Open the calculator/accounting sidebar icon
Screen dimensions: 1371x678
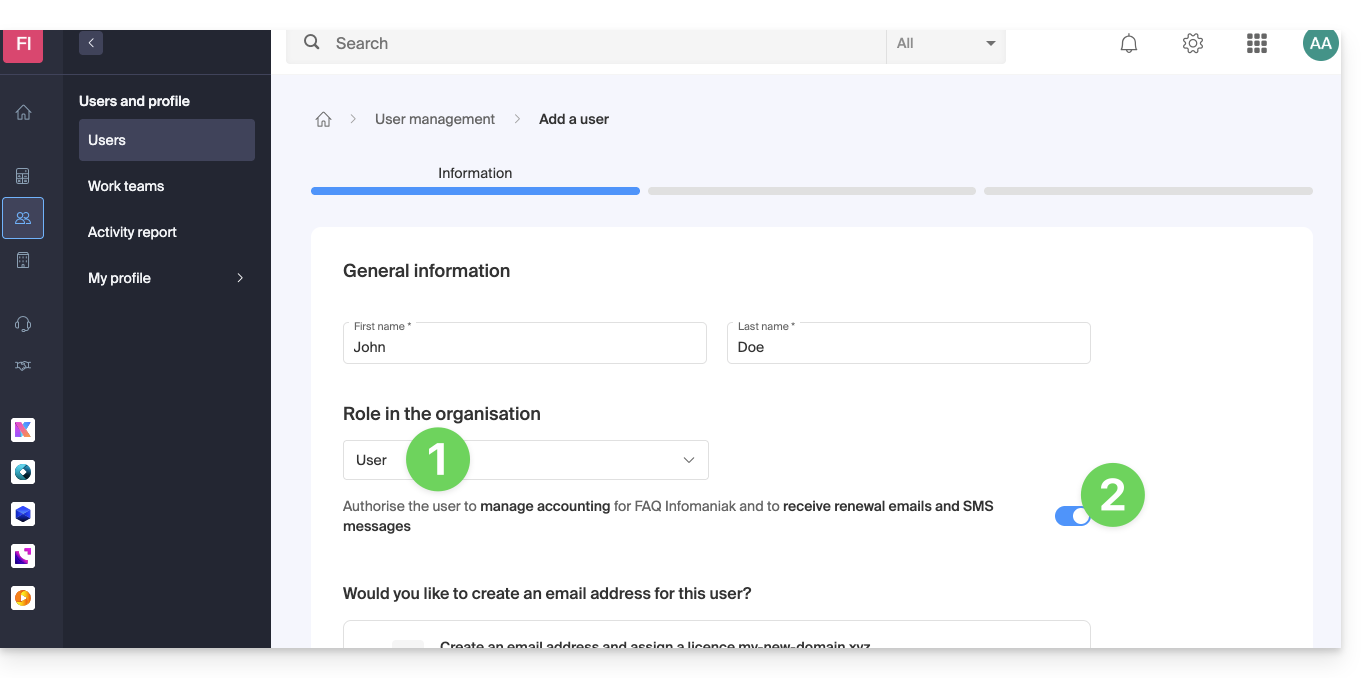pyautogui.click(x=23, y=176)
